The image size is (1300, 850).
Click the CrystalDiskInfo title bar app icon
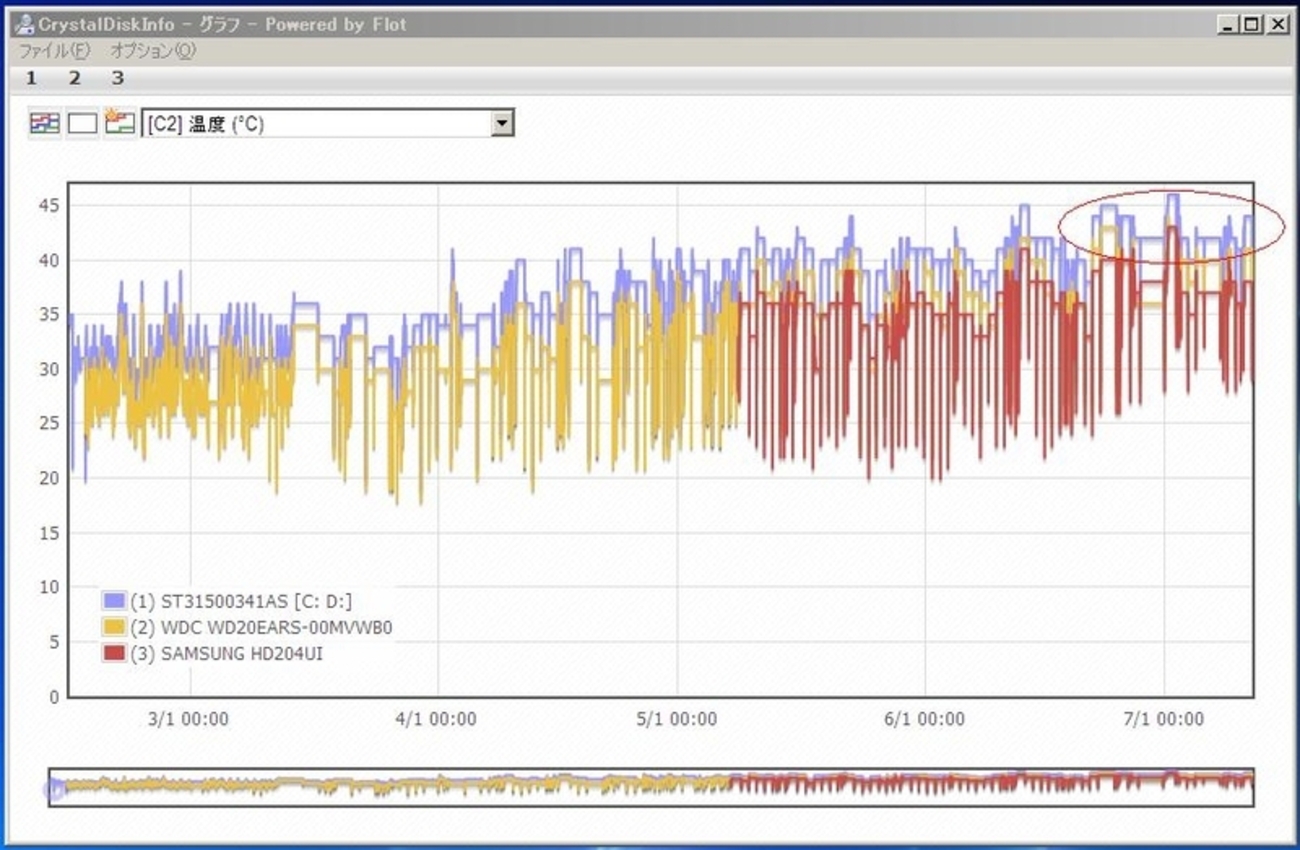[x=25, y=24]
